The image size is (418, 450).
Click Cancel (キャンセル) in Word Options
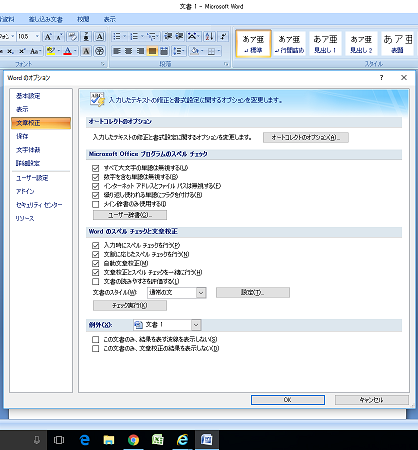tap(372, 400)
